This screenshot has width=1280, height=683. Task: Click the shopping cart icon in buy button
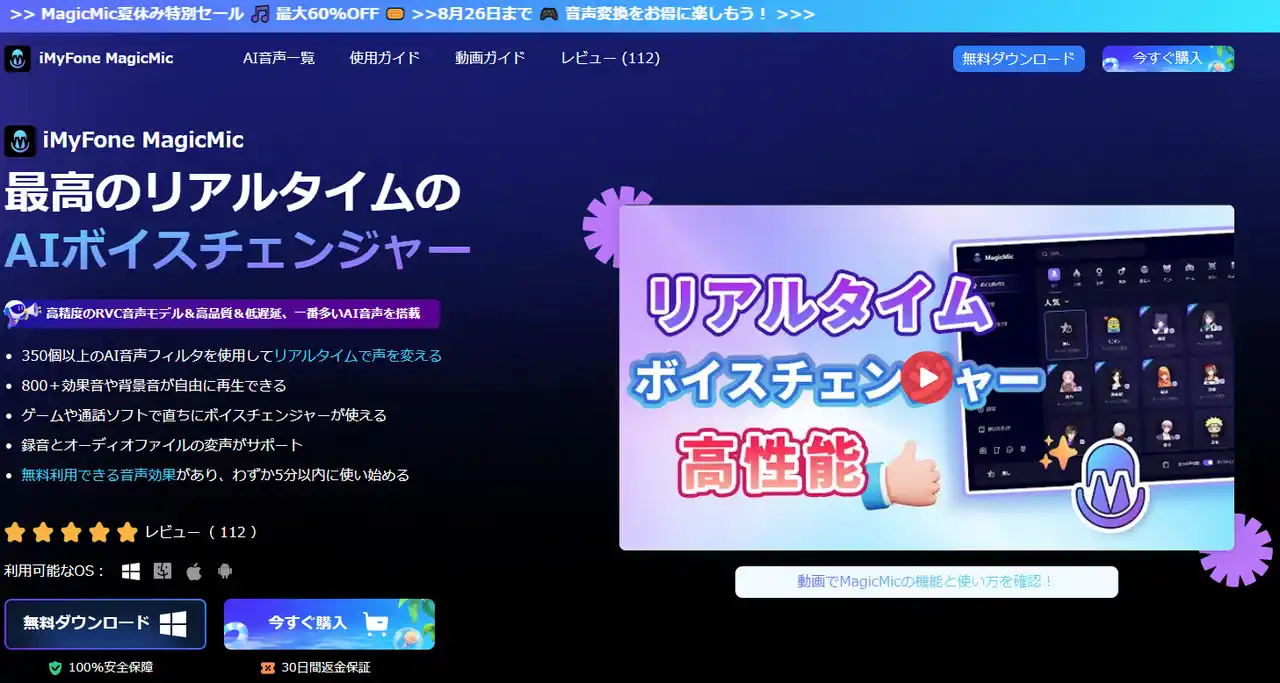point(377,624)
